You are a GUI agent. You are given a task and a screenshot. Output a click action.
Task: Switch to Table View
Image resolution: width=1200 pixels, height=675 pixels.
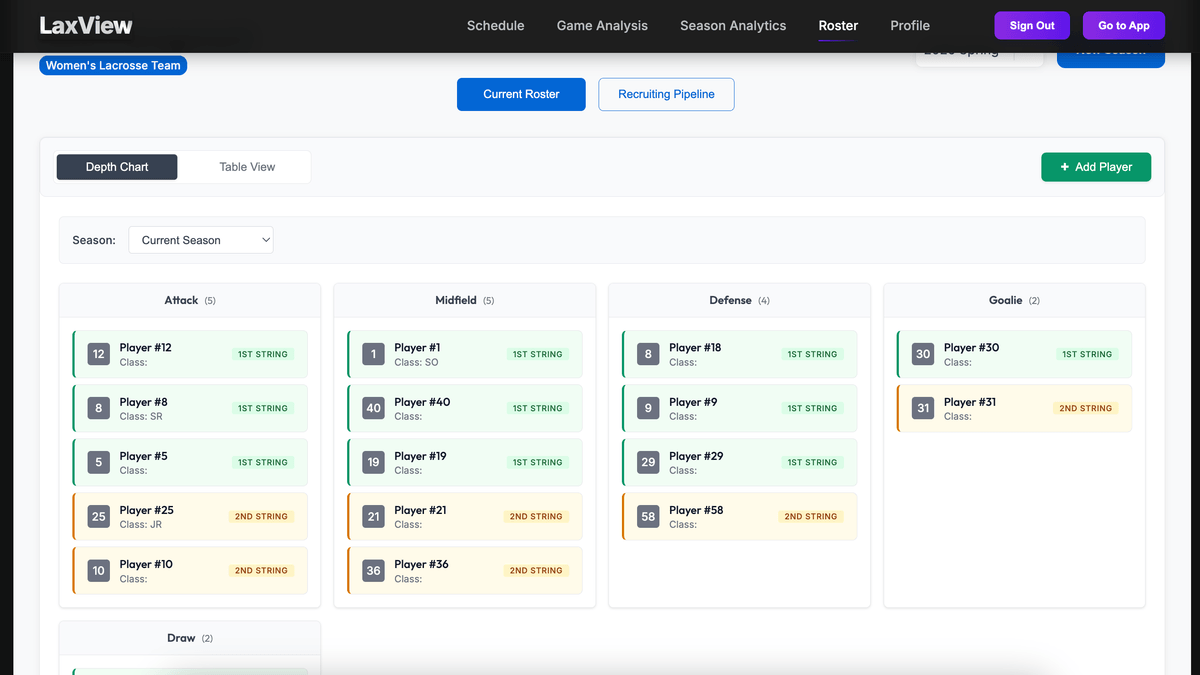(x=245, y=167)
